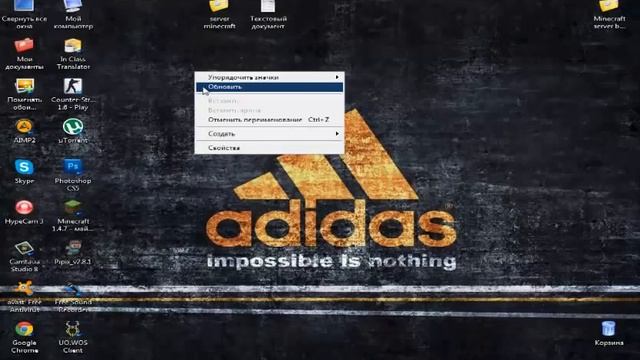This screenshot has width=640, height=360.
Task: Launch the Counter-Strike 1.6 Play icon
Action: pyautogui.click(x=73, y=86)
